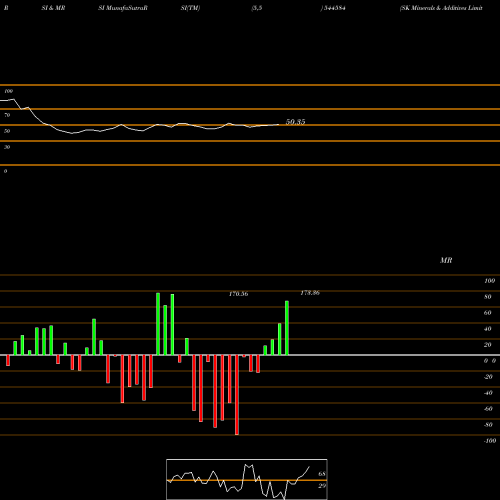Click the '68' label in the mini chart
This screenshot has width=500, height=500.
[322, 474]
